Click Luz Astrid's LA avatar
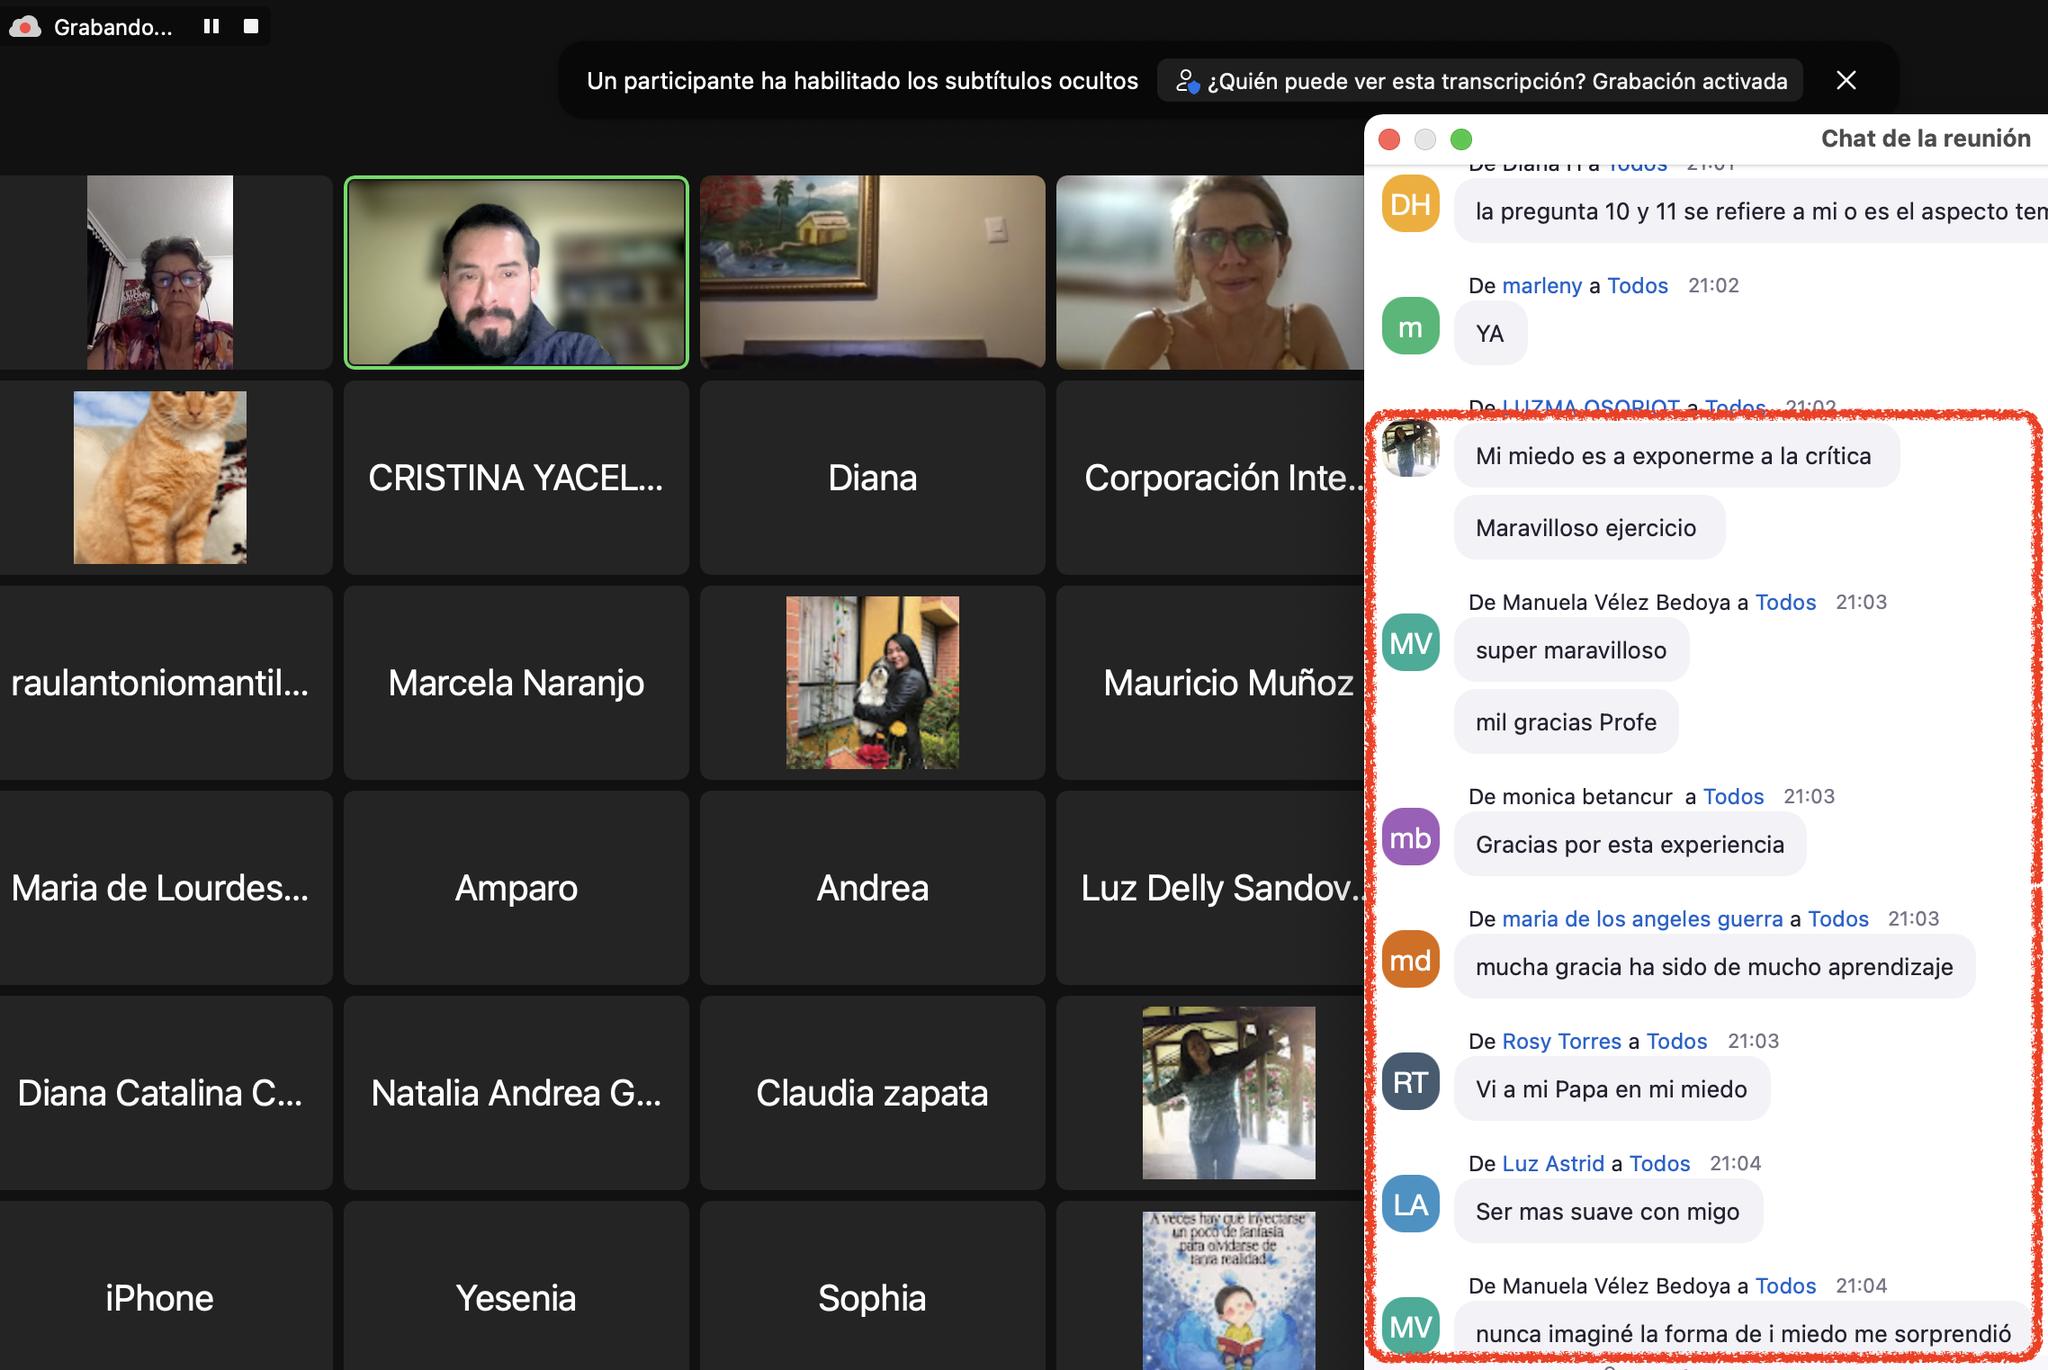 1410,1204
